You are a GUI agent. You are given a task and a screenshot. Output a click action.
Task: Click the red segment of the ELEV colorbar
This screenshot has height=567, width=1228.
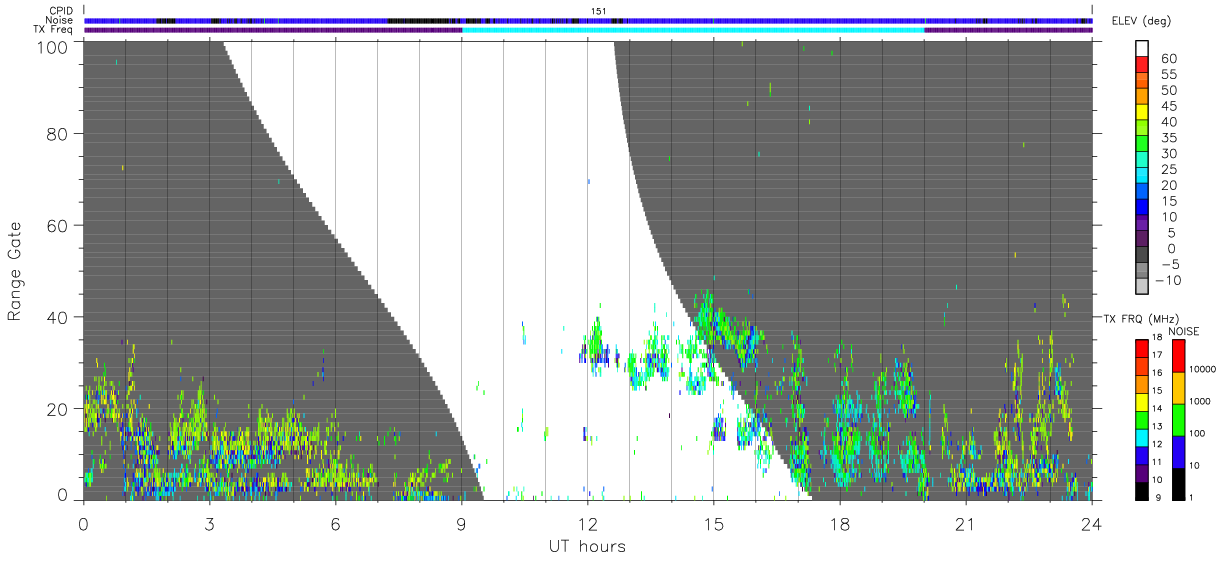tap(1142, 66)
